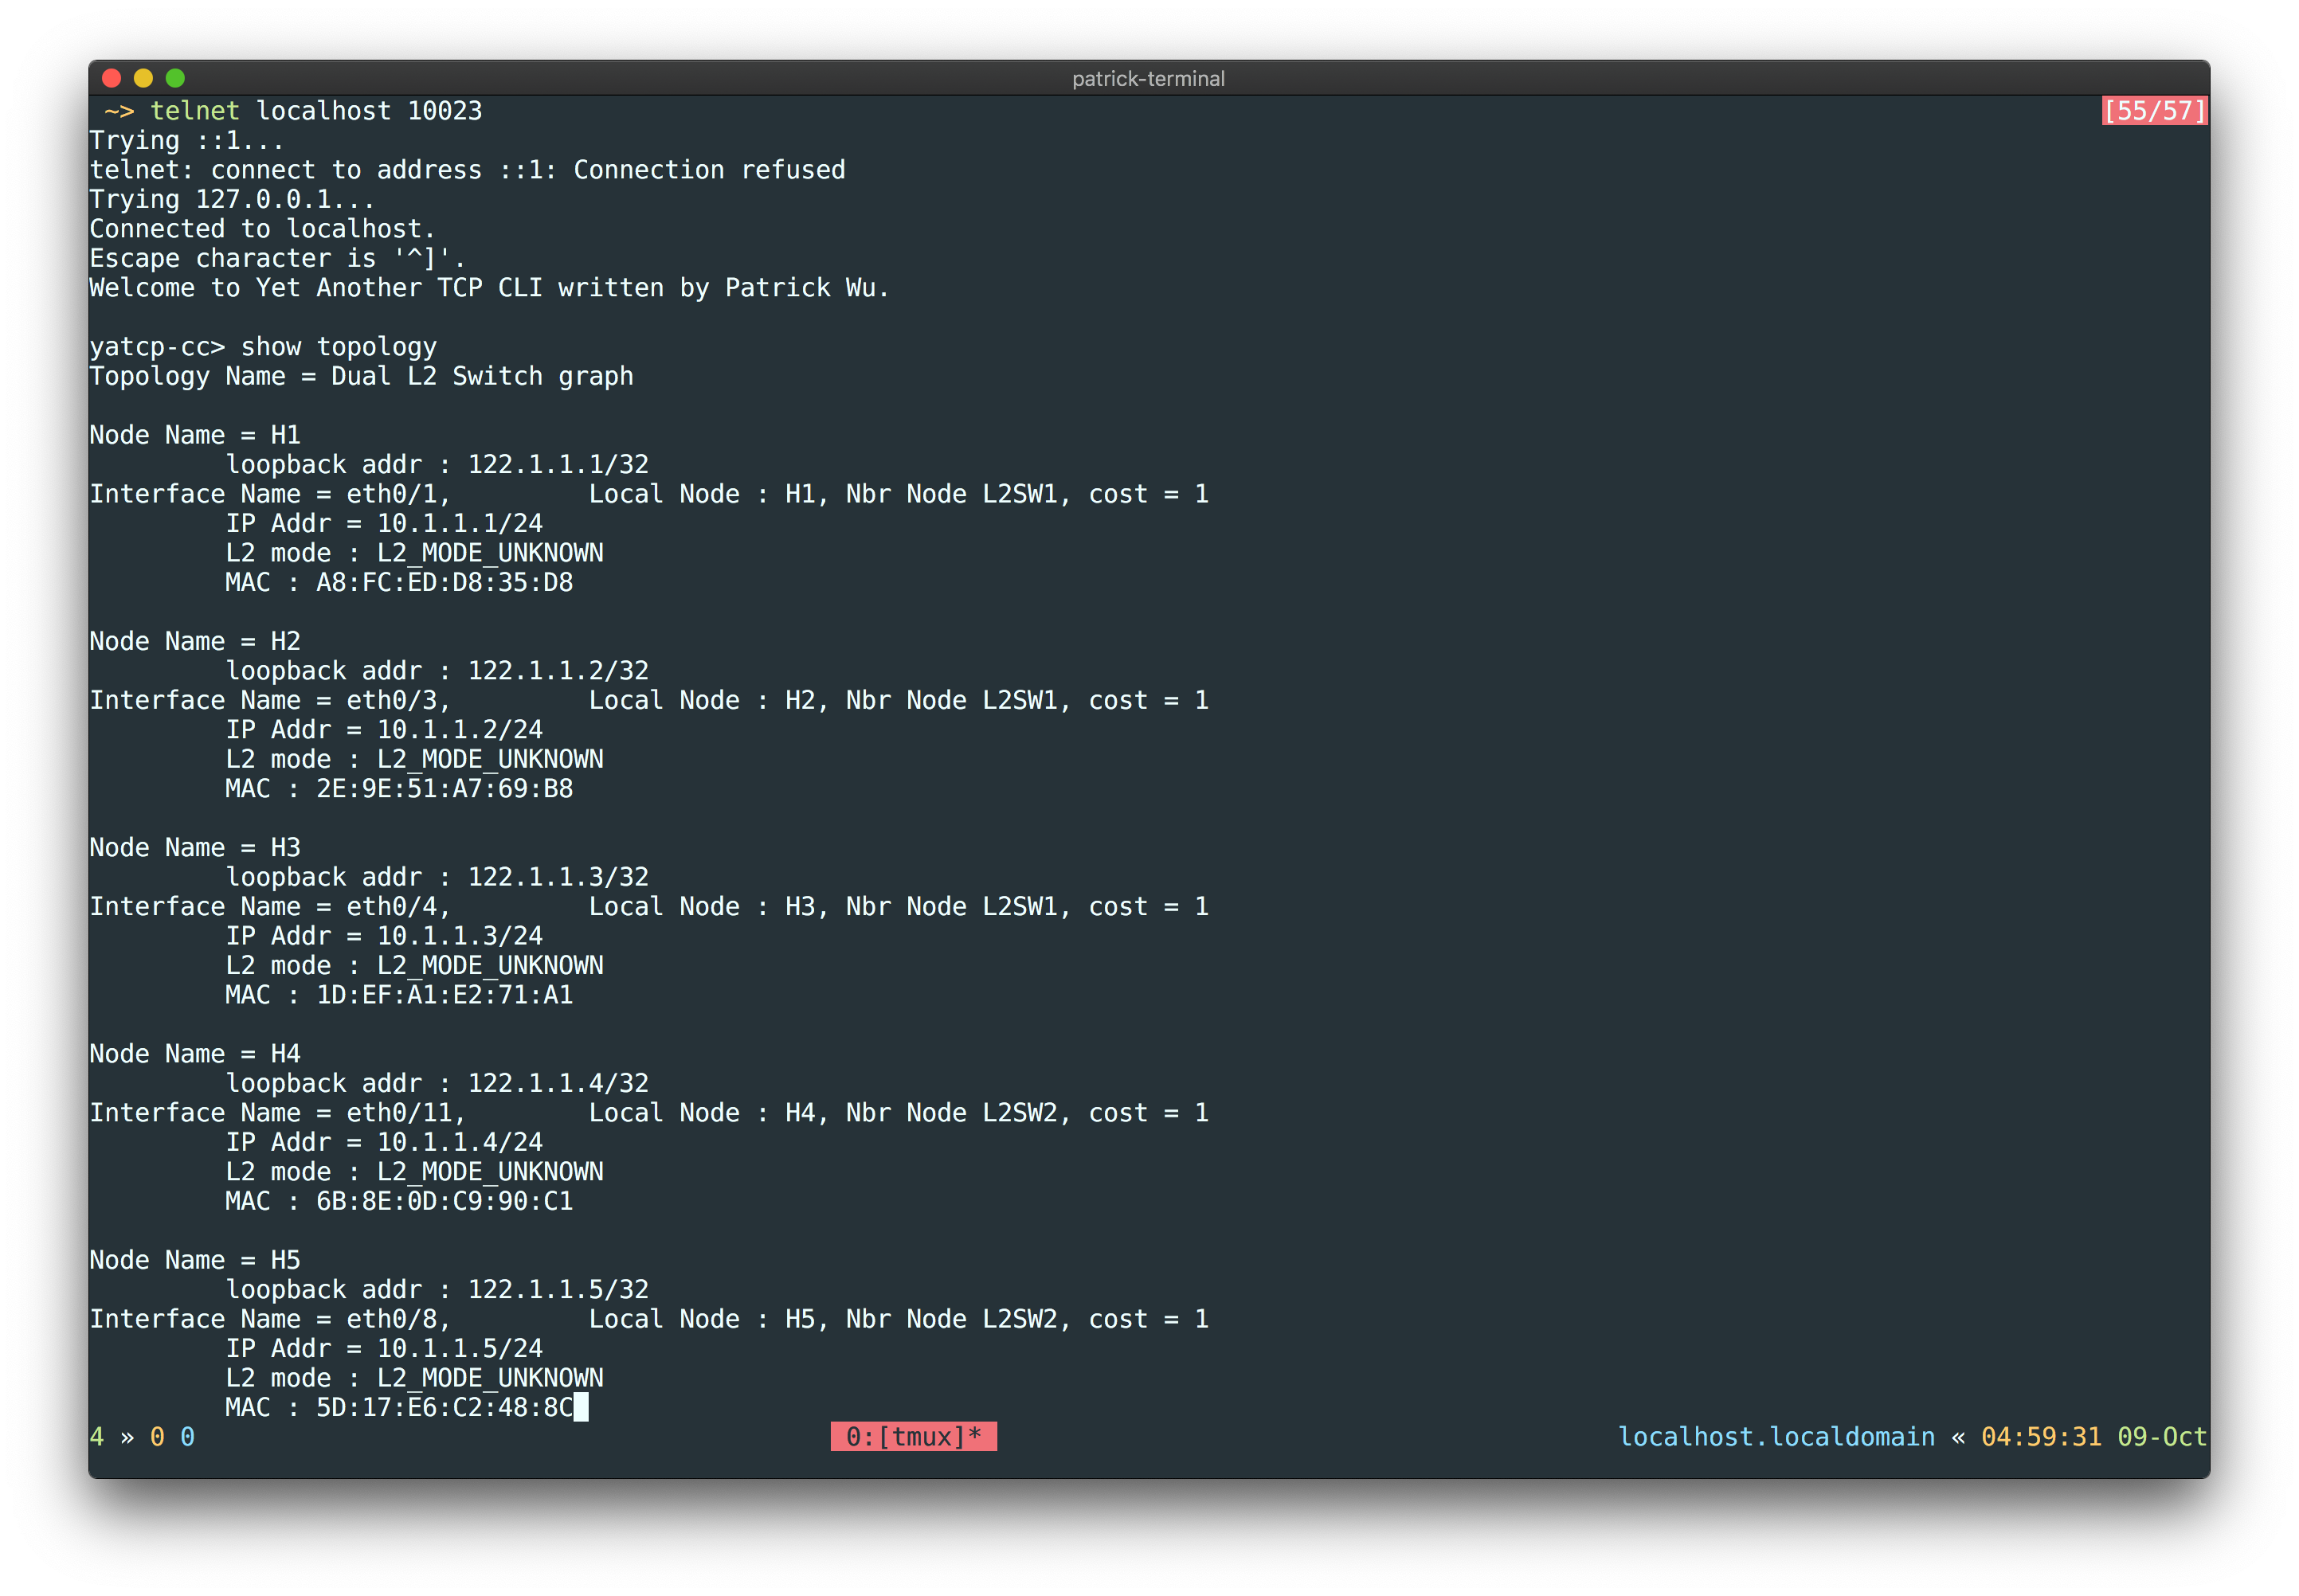Image resolution: width=2299 pixels, height=1596 pixels.
Task: Click L2_MODE_UNKNOWN under node H5
Action: click(x=490, y=1378)
